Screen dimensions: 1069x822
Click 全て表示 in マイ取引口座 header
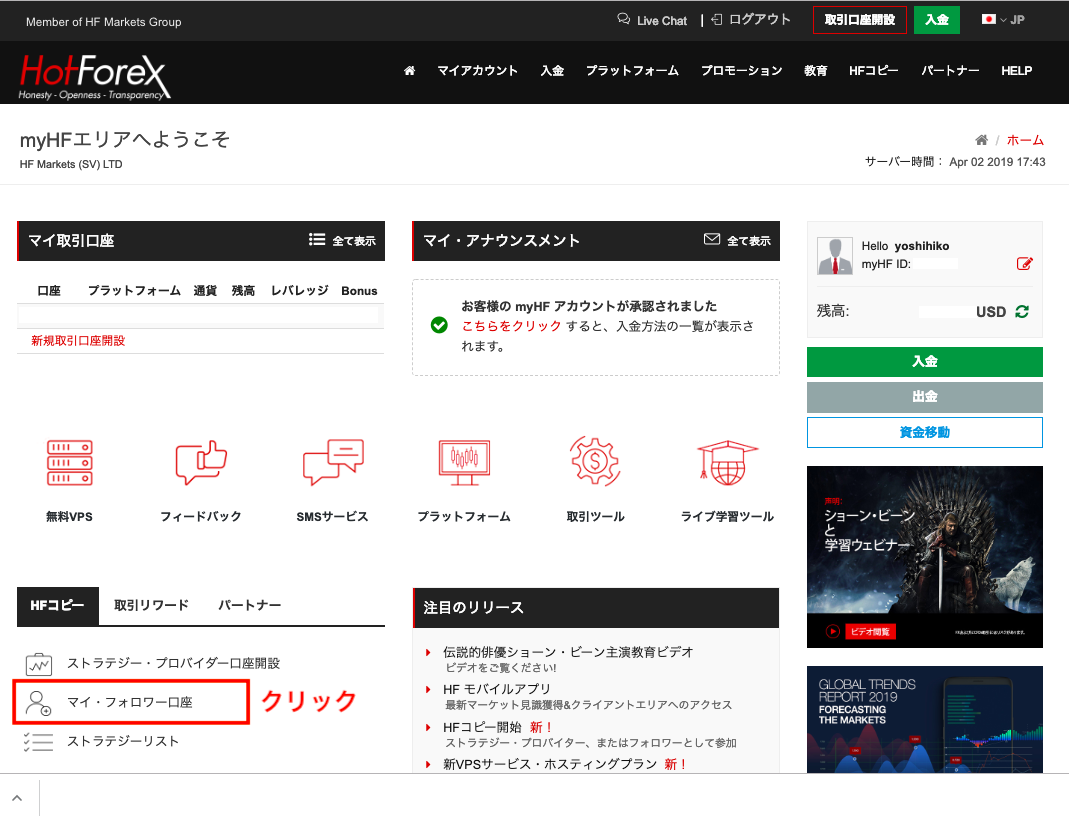[x=354, y=241]
